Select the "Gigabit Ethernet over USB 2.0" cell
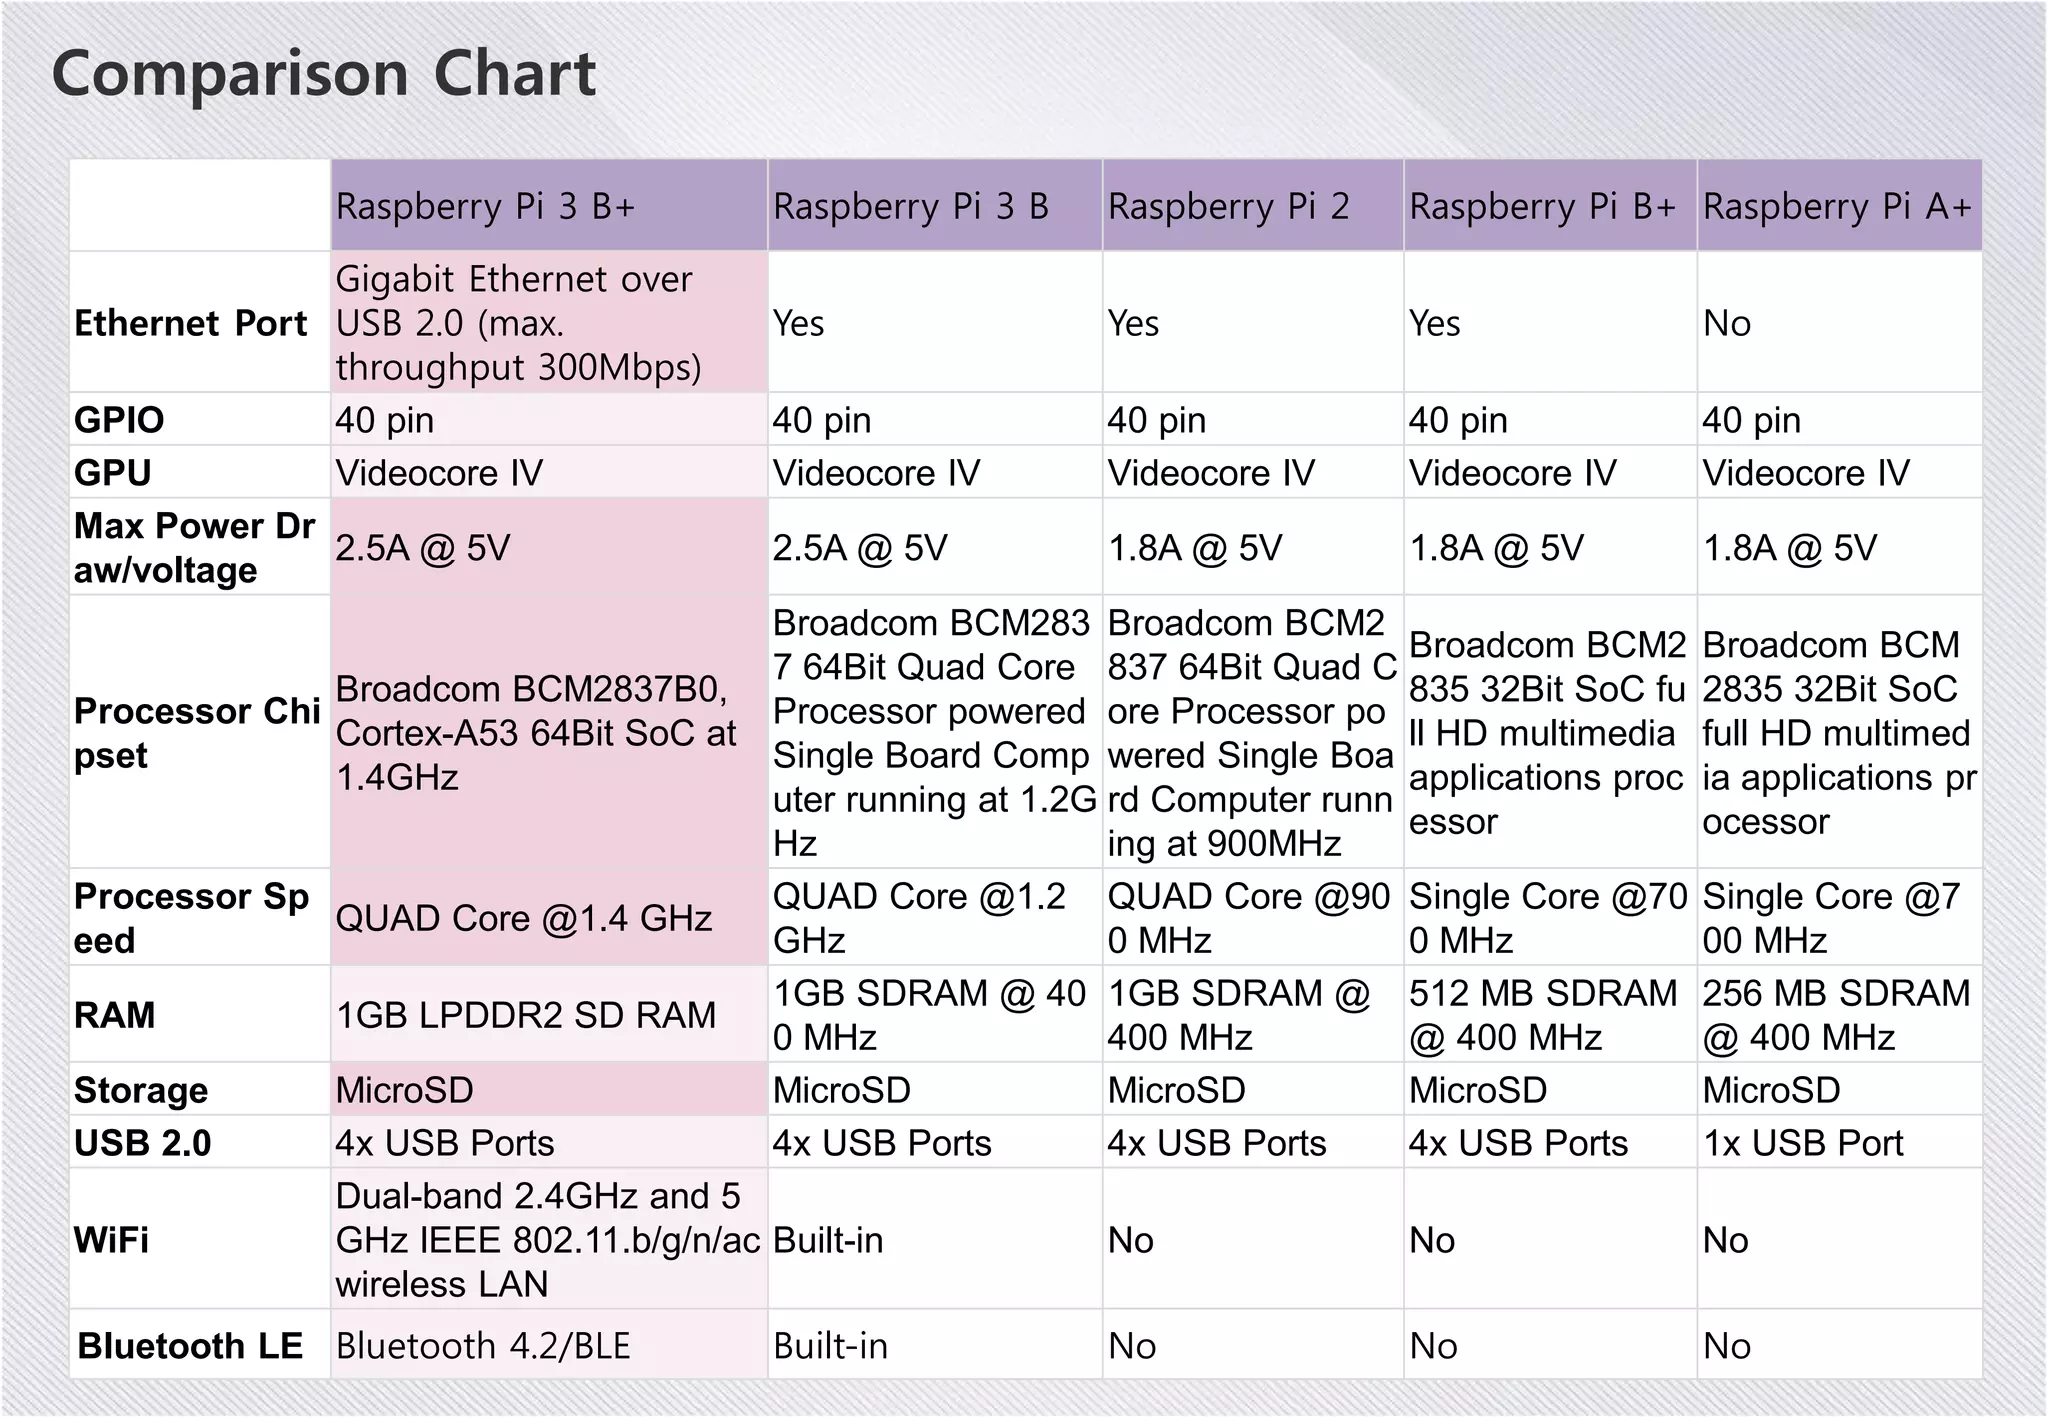2048x1418 pixels. [x=518, y=323]
